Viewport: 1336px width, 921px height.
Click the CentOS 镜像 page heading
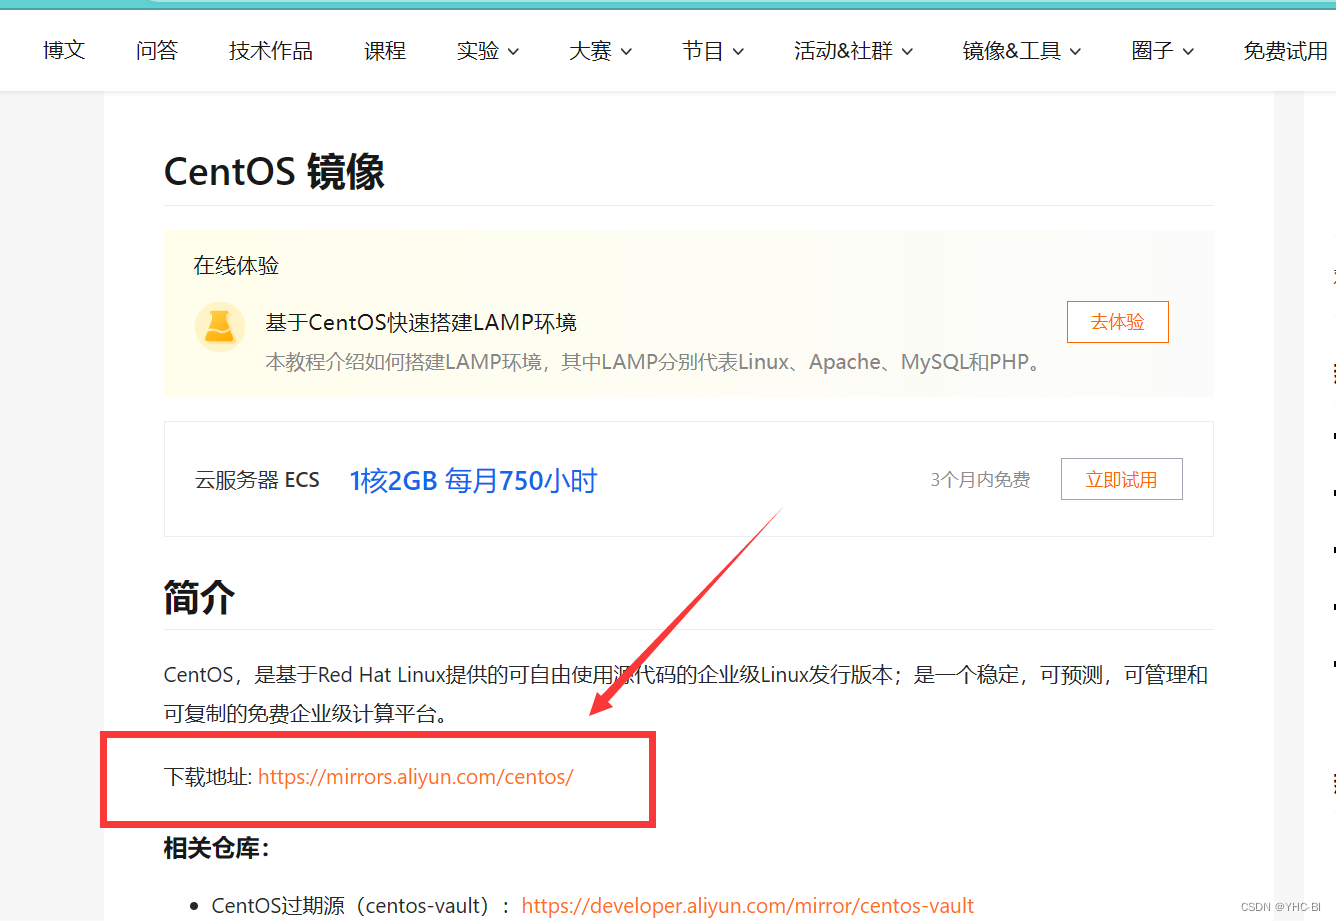(274, 171)
